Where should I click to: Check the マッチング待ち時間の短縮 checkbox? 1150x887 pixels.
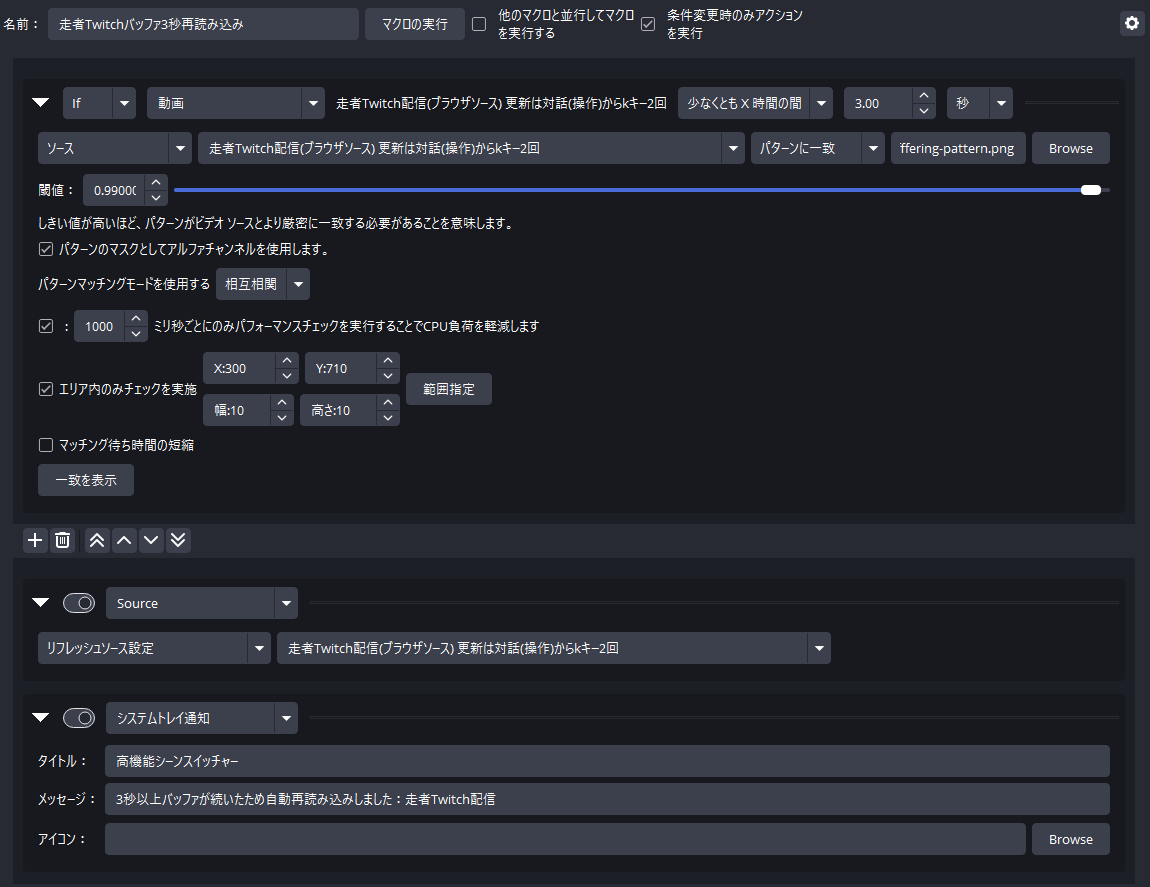(x=46, y=445)
